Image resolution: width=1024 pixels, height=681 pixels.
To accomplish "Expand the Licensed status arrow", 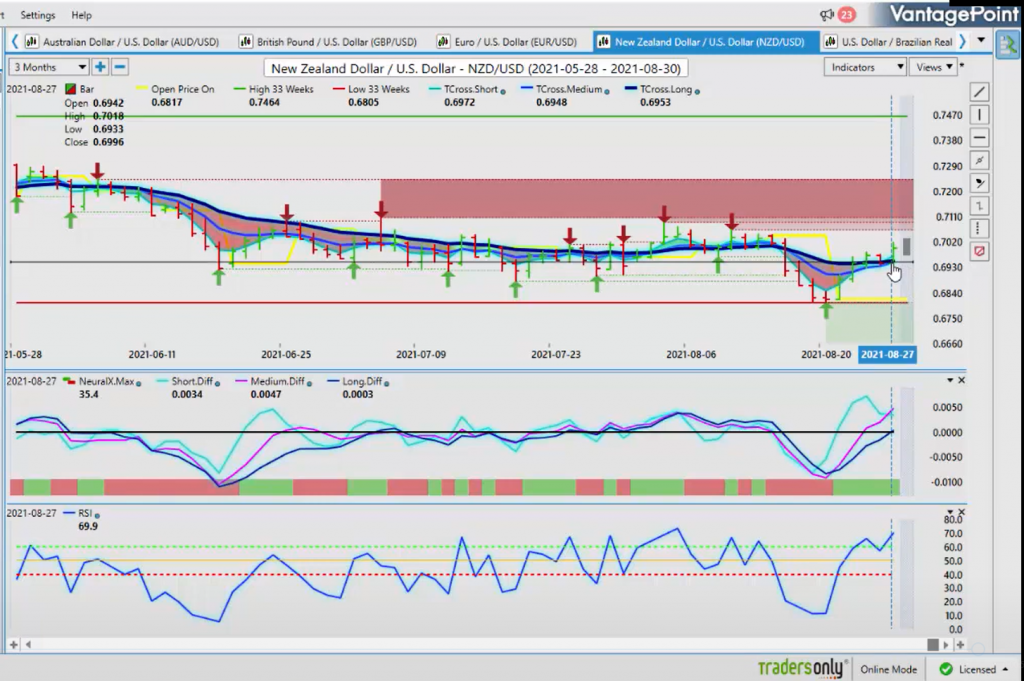I will [x=1004, y=669].
